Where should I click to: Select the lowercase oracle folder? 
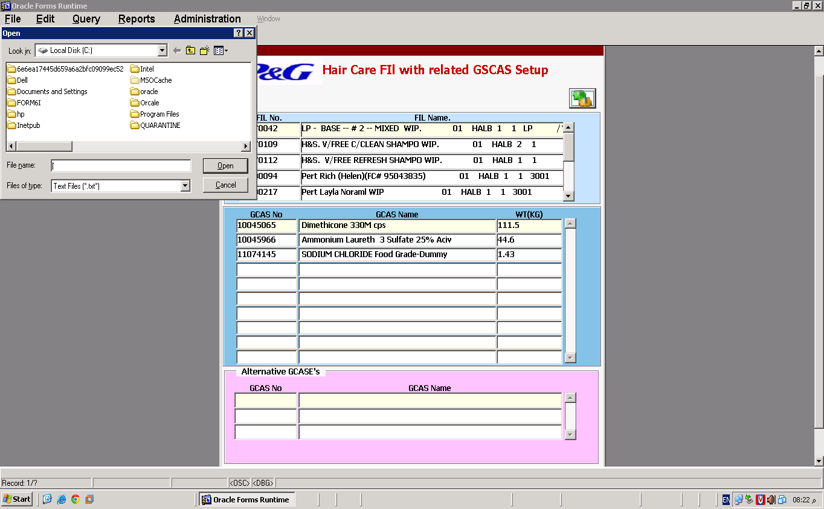click(x=144, y=91)
